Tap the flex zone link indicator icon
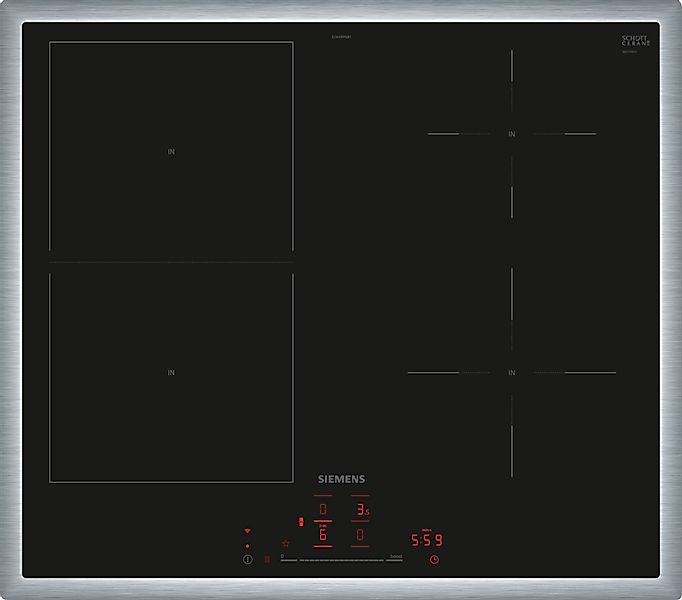 pos(301,521)
